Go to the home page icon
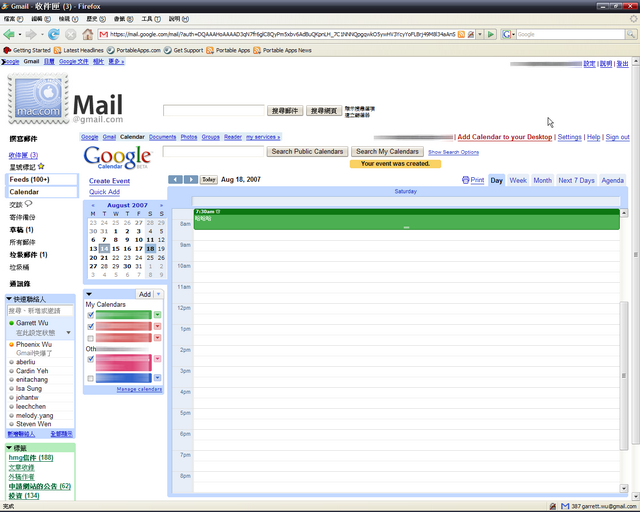Viewport: 640px width, 512px height. 88,34
